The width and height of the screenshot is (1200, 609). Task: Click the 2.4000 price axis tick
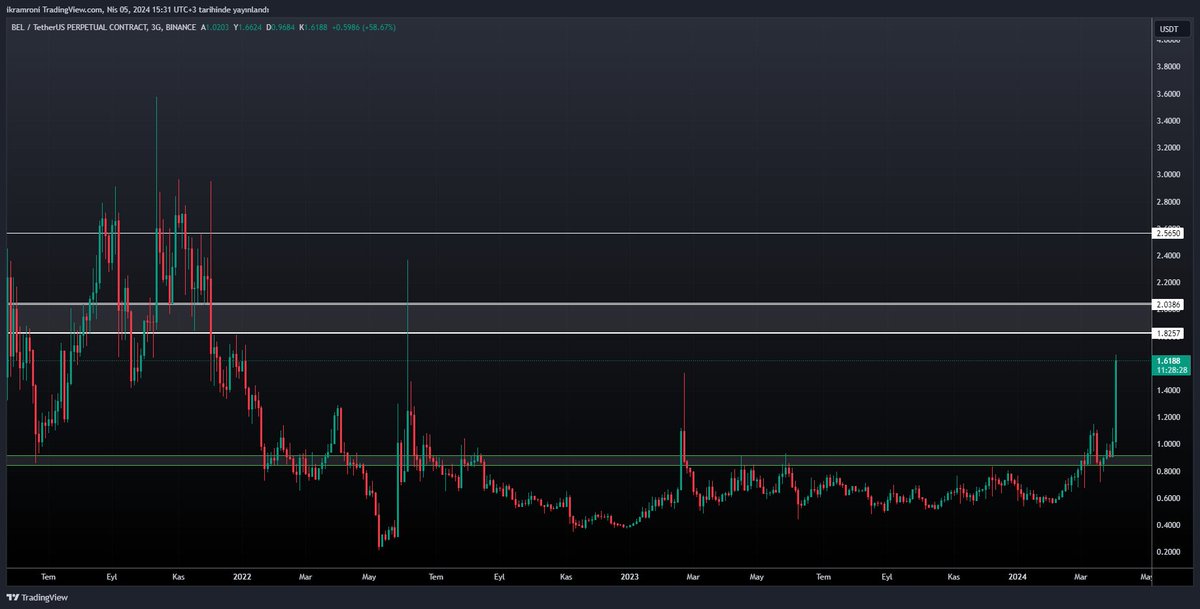coord(1168,255)
